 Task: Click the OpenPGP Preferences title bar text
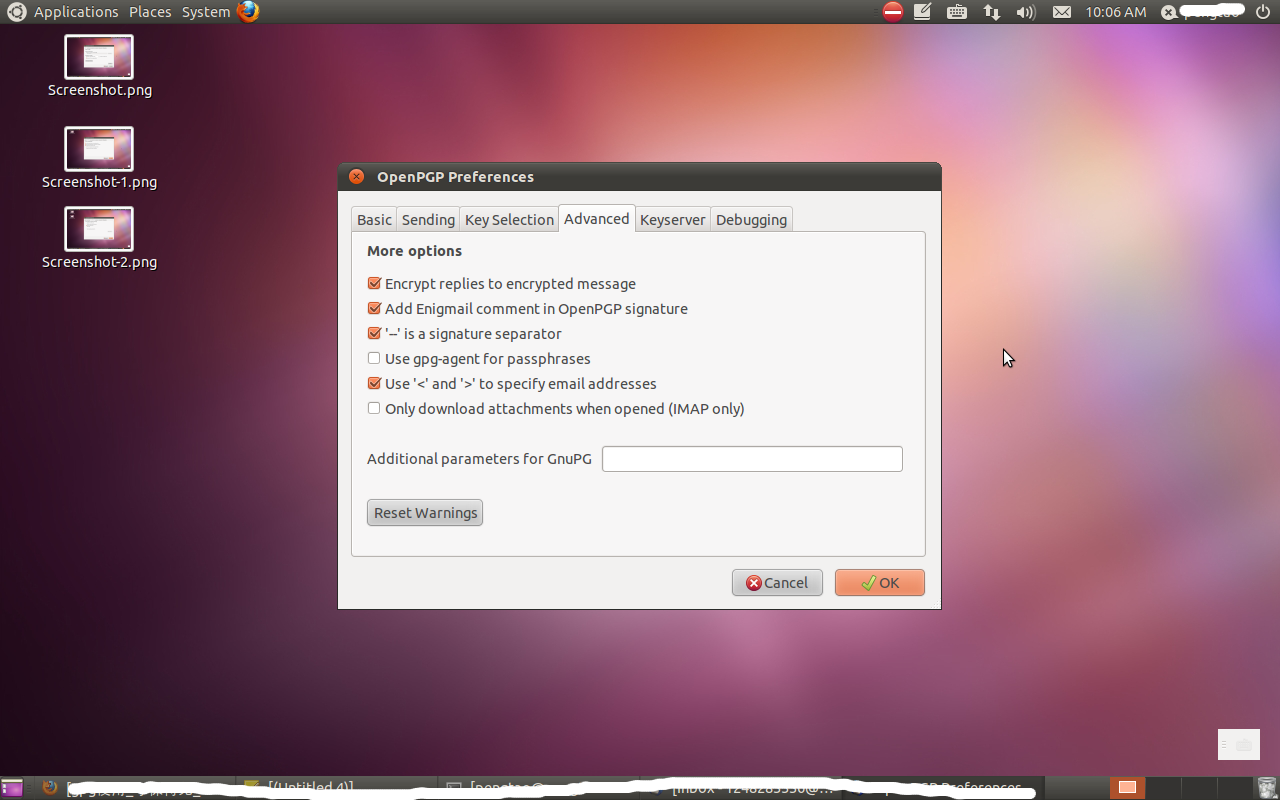tap(455, 177)
